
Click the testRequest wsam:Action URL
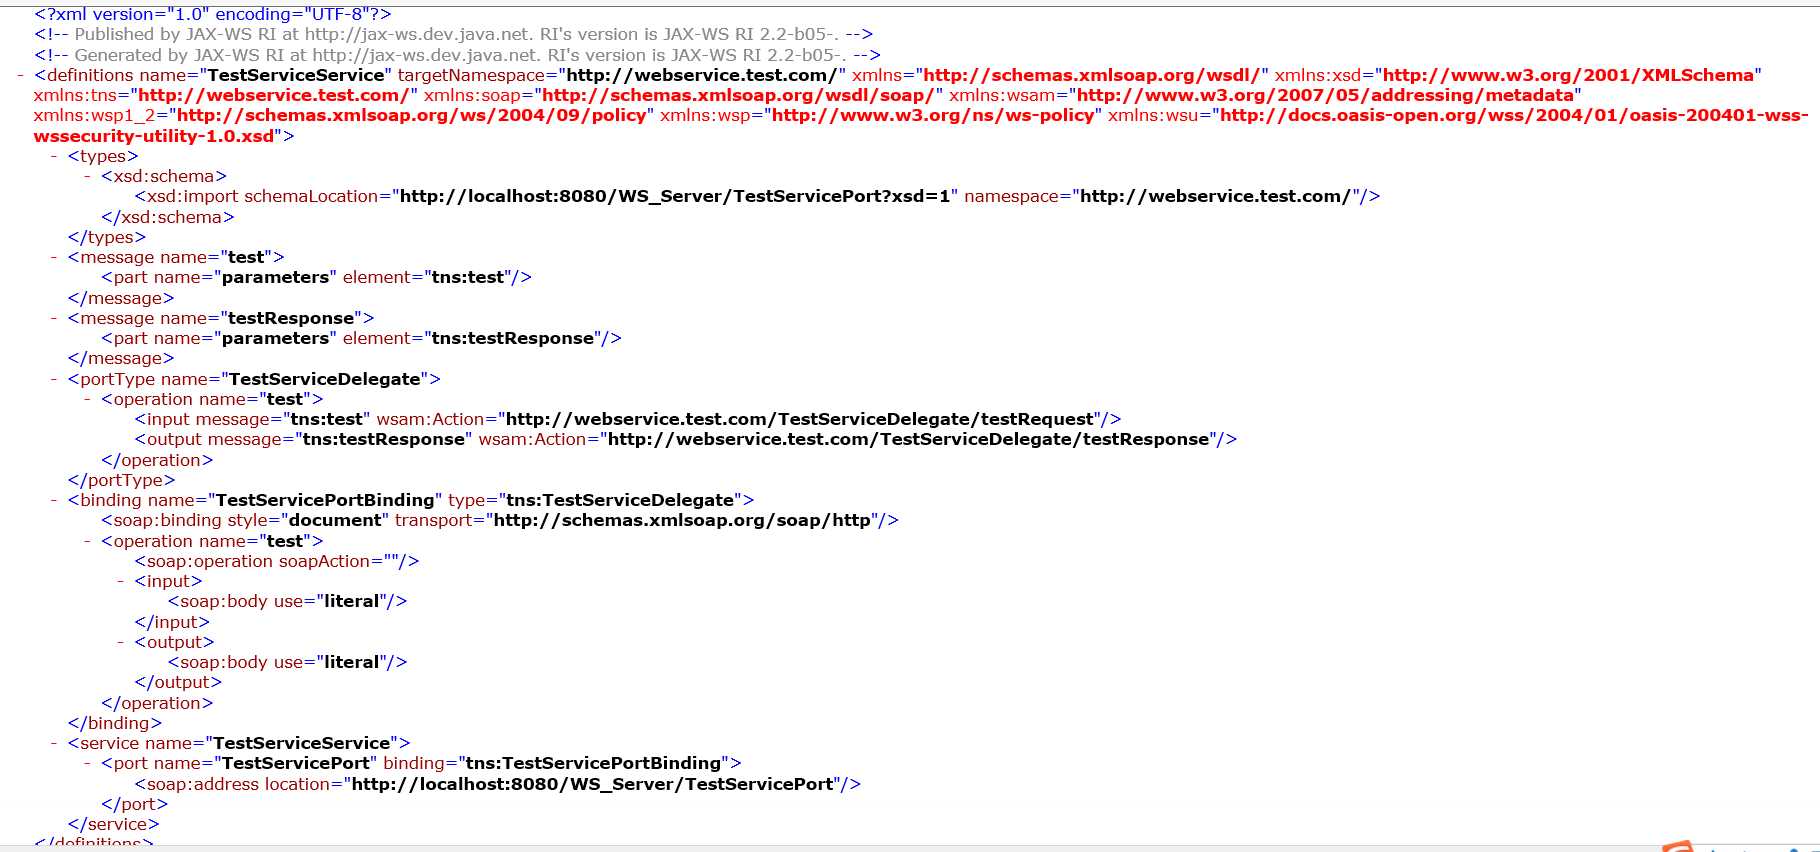click(x=799, y=419)
